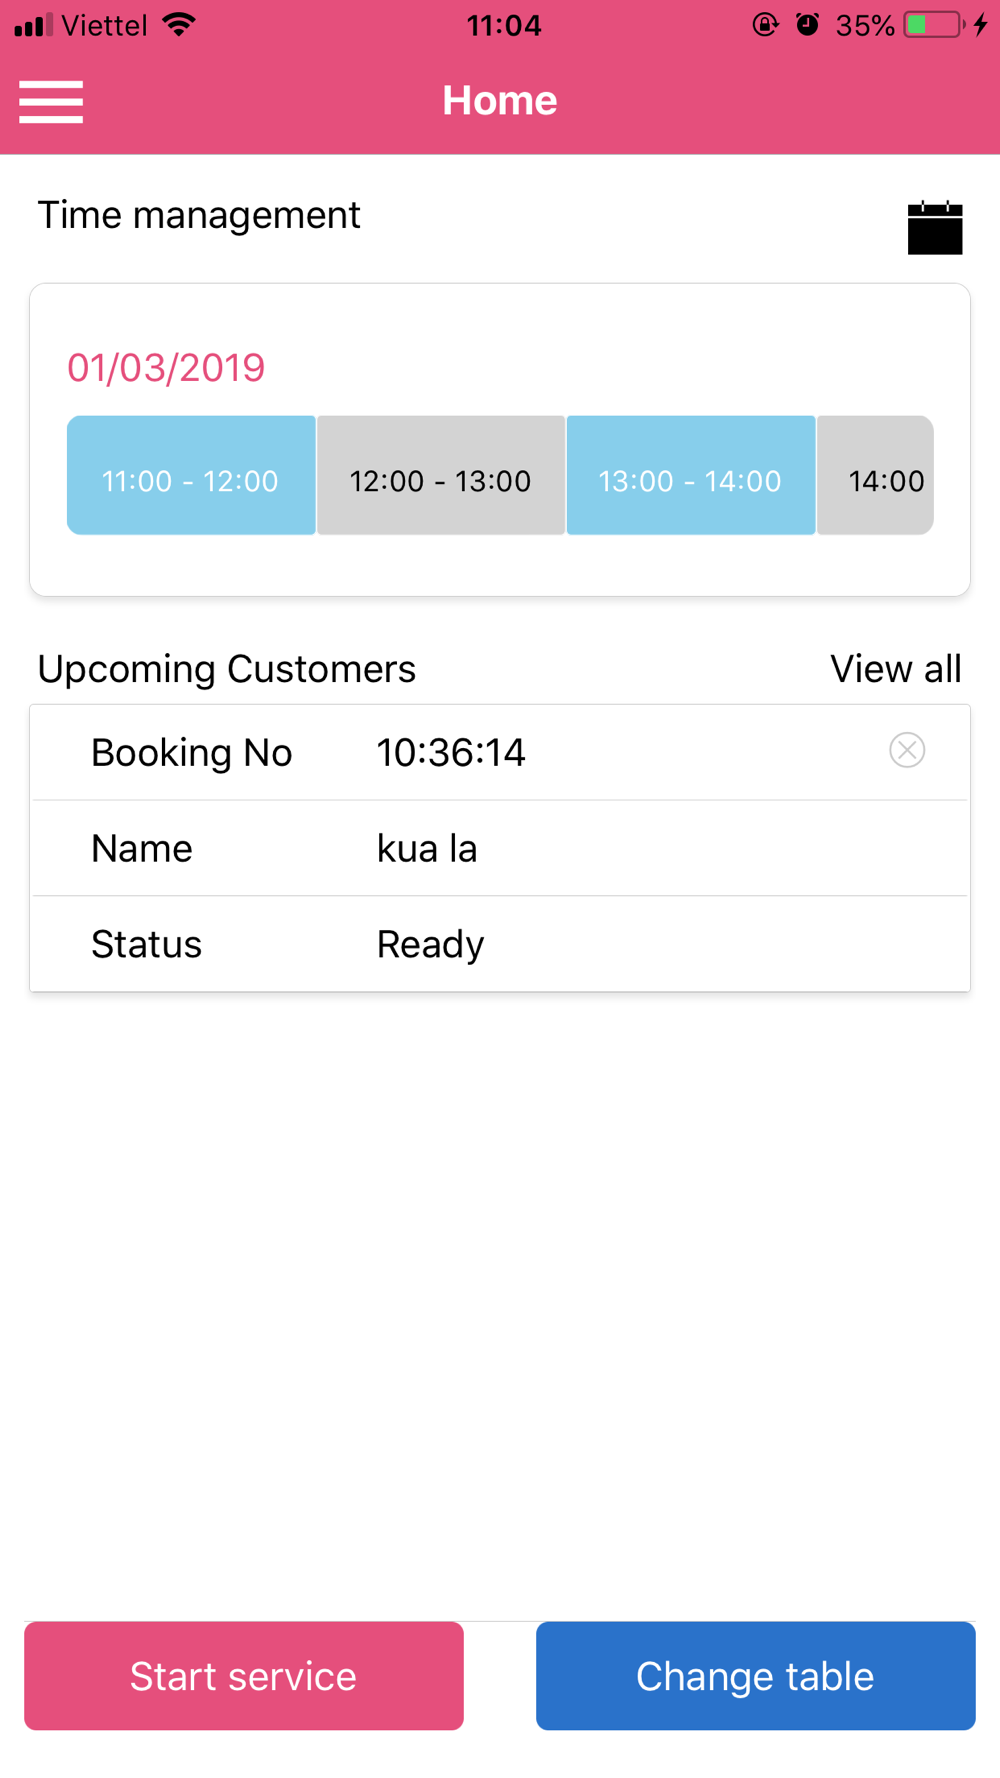Tap the Change table button
This screenshot has width=1000, height=1778.
tap(756, 1676)
